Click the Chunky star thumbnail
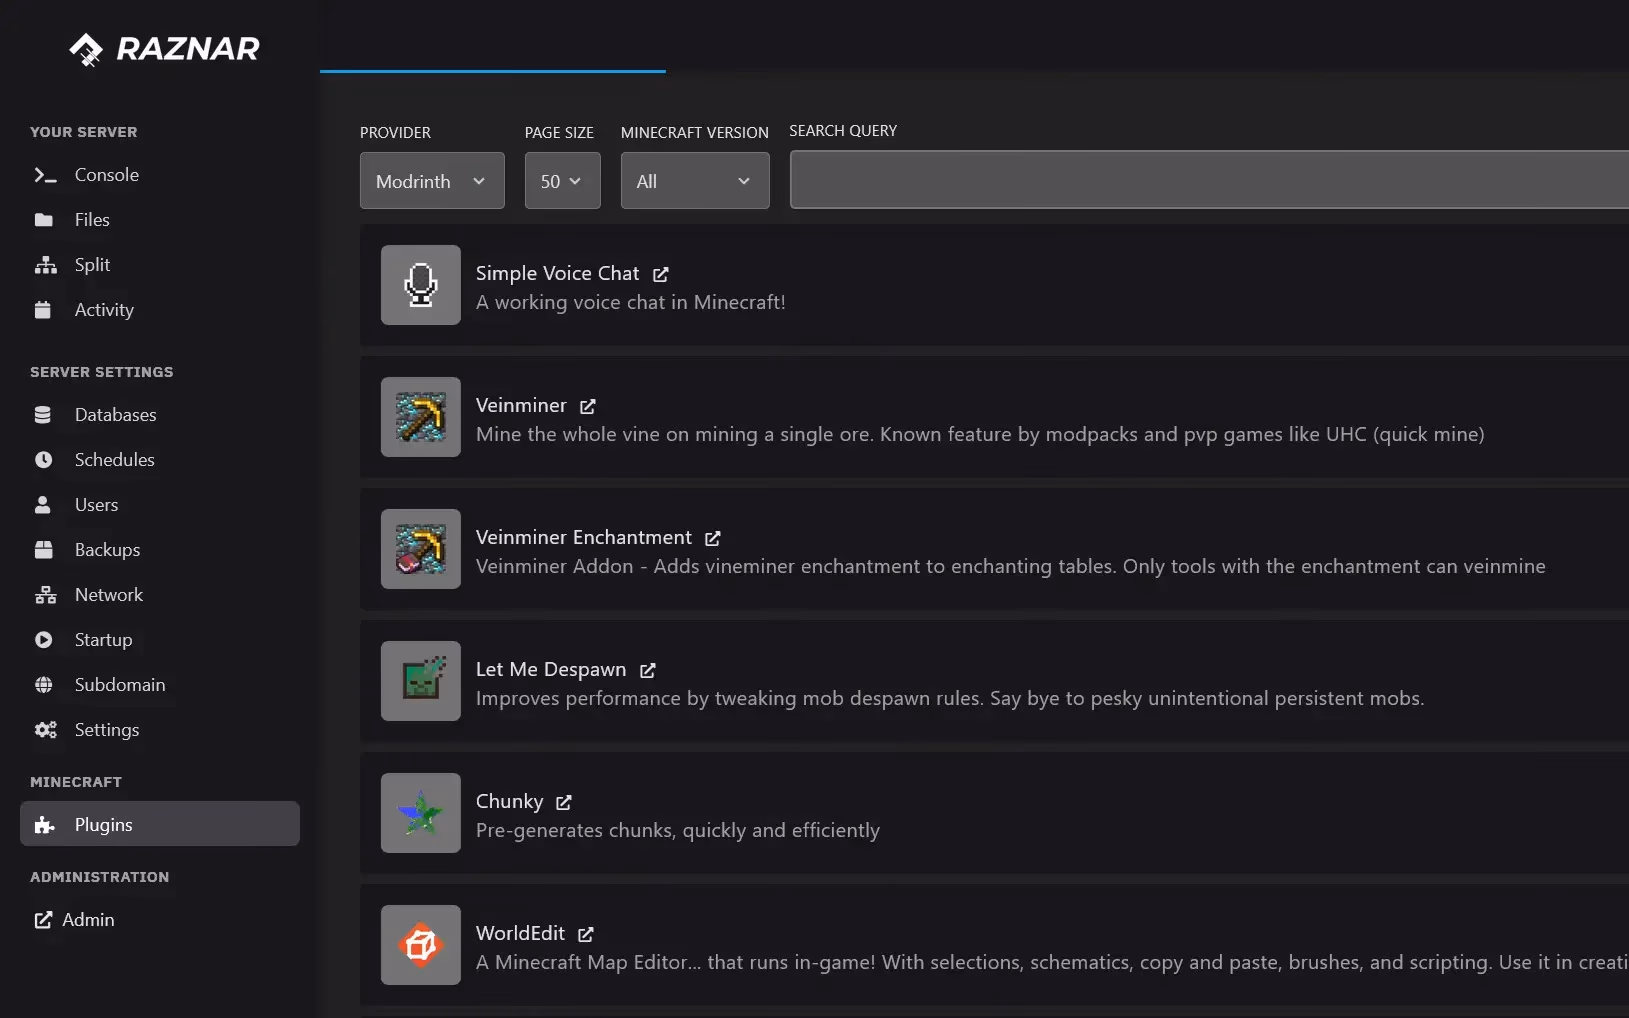Image resolution: width=1629 pixels, height=1018 pixels. coord(421,813)
